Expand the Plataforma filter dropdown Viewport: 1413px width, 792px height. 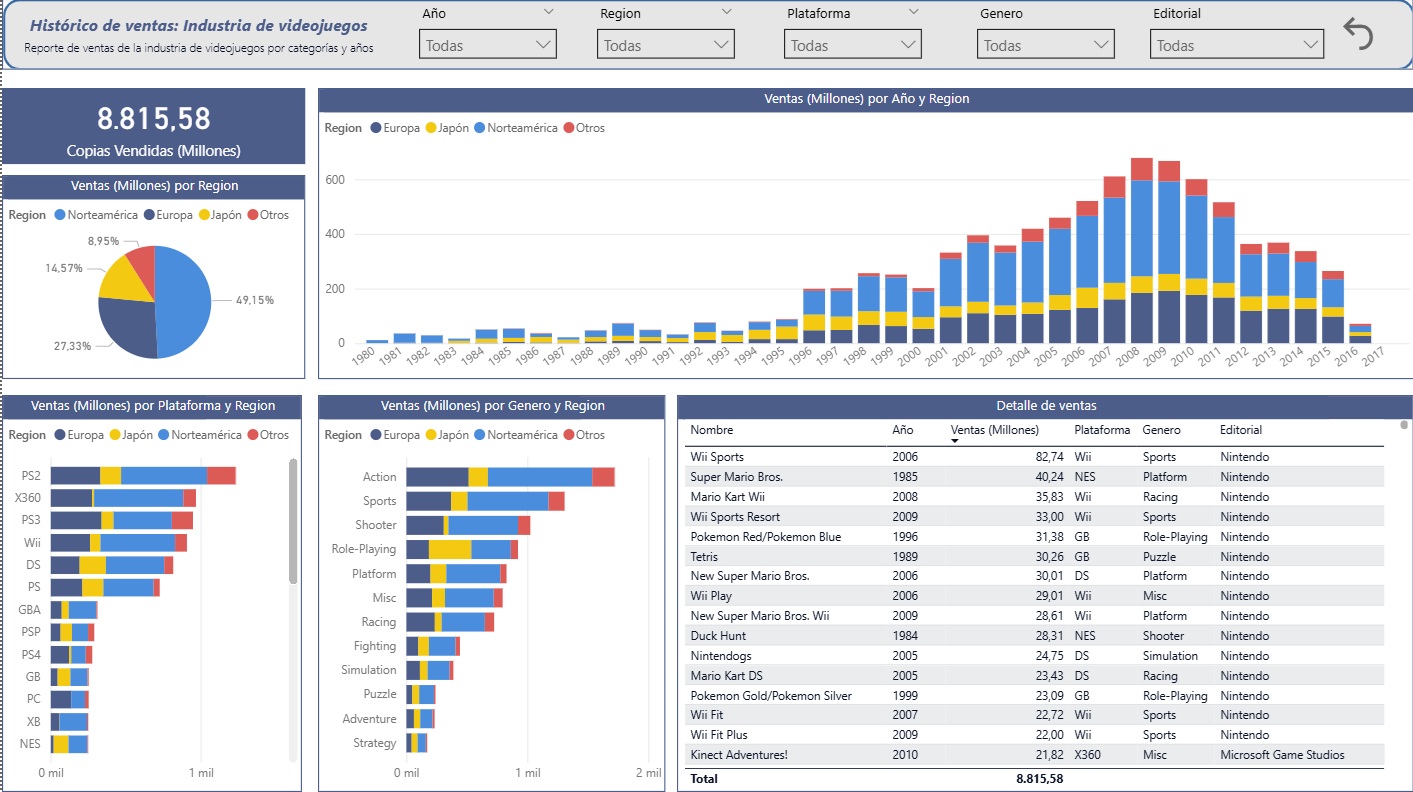[853, 45]
